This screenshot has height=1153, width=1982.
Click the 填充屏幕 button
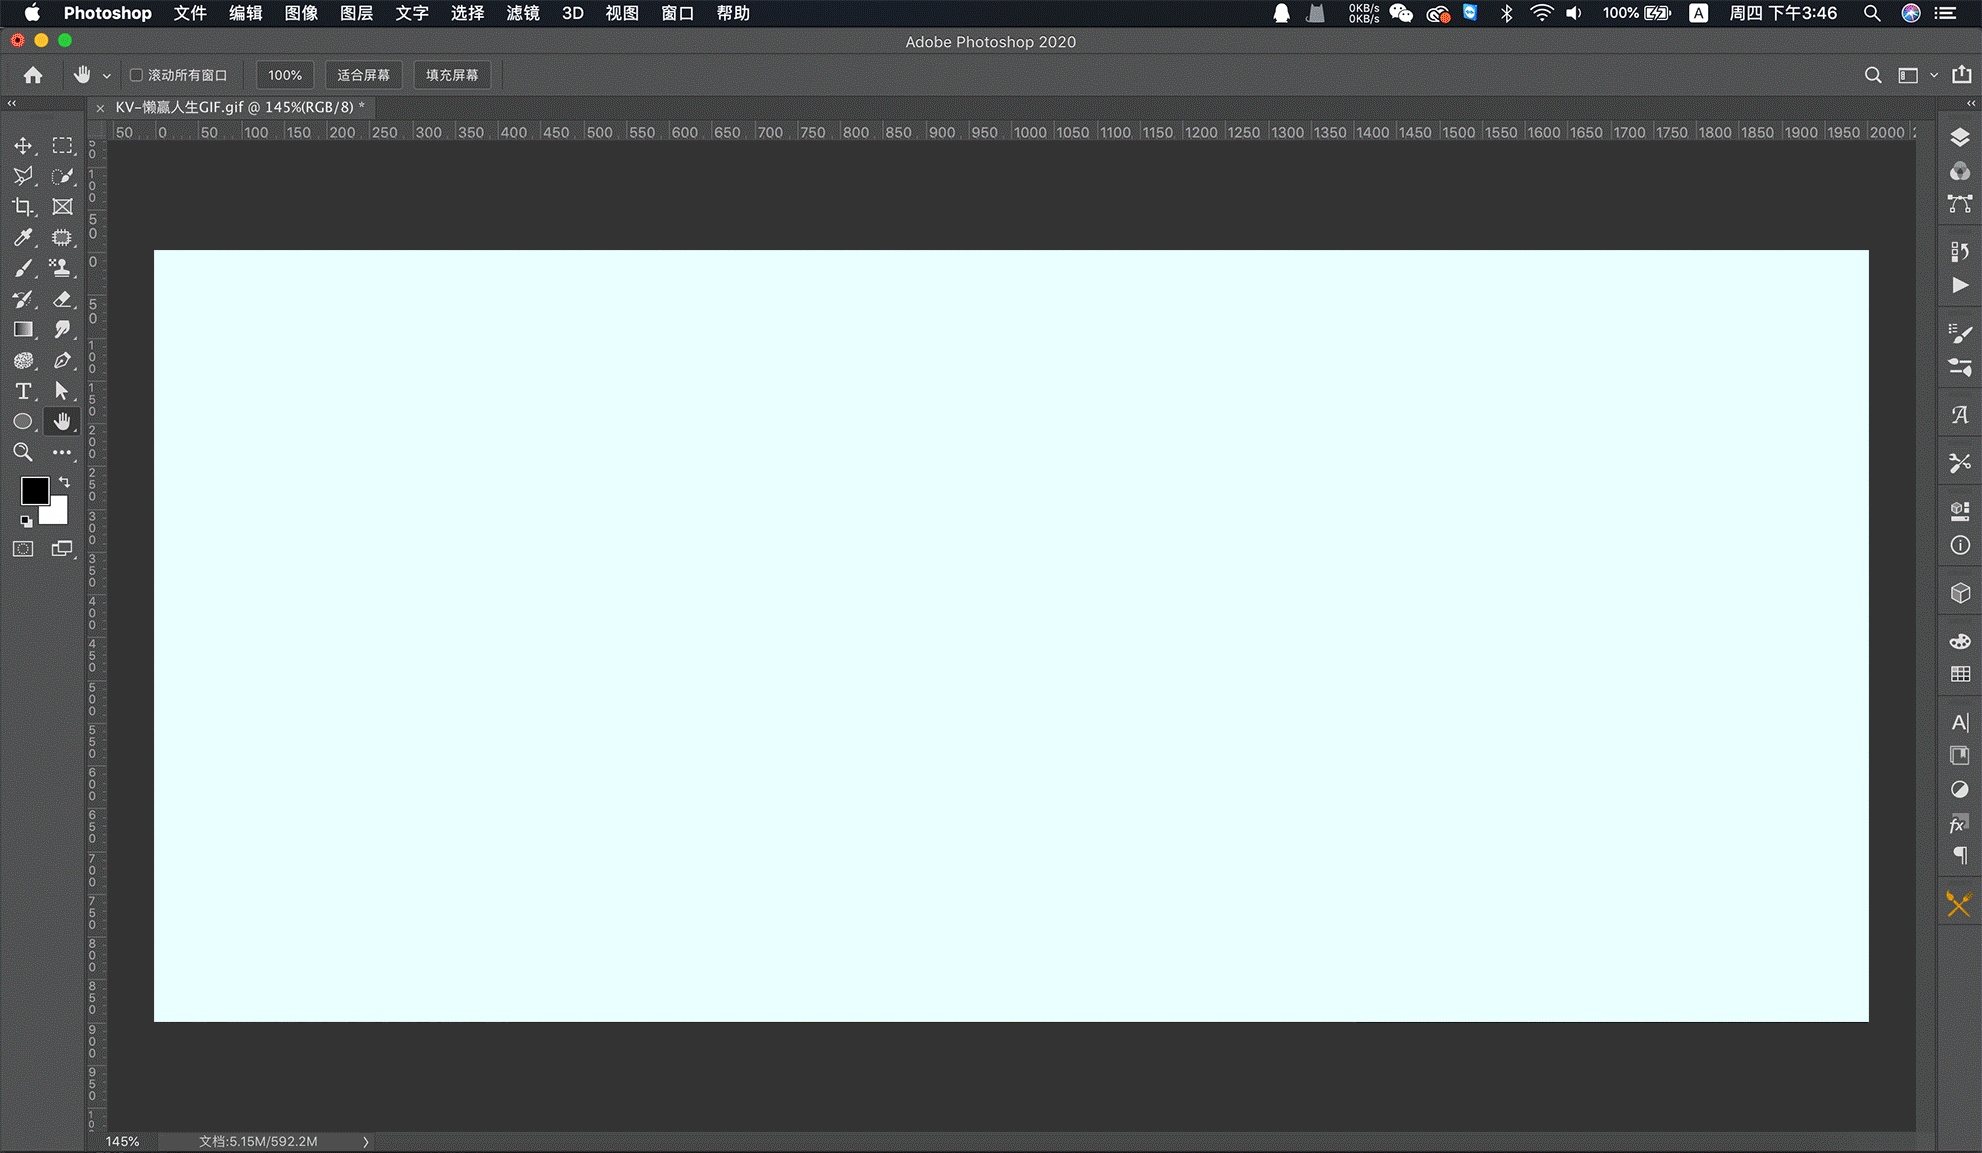(x=452, y=75)
